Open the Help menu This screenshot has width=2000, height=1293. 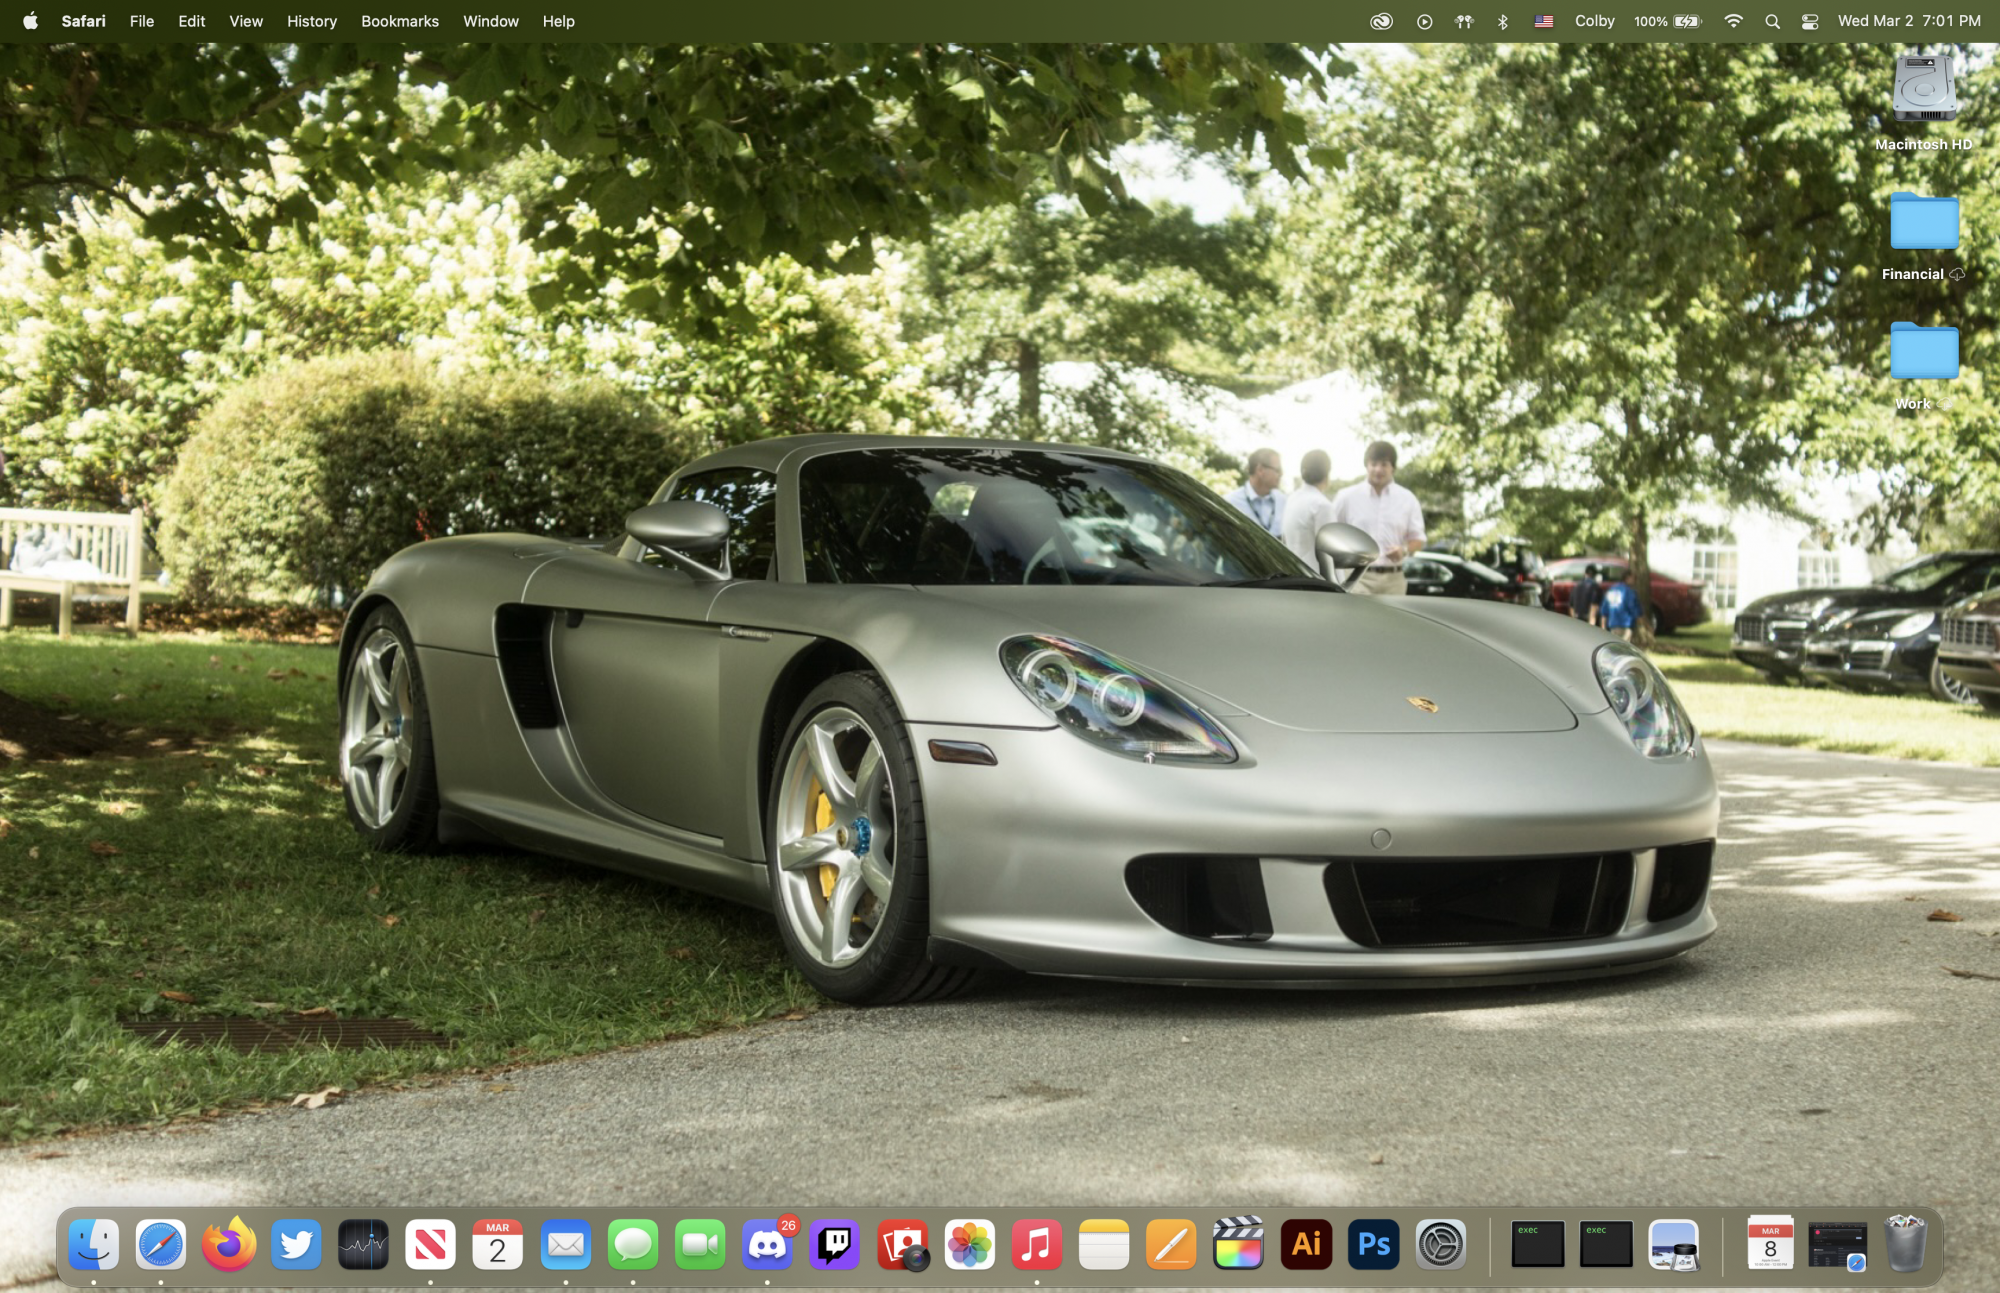(559, 21)
